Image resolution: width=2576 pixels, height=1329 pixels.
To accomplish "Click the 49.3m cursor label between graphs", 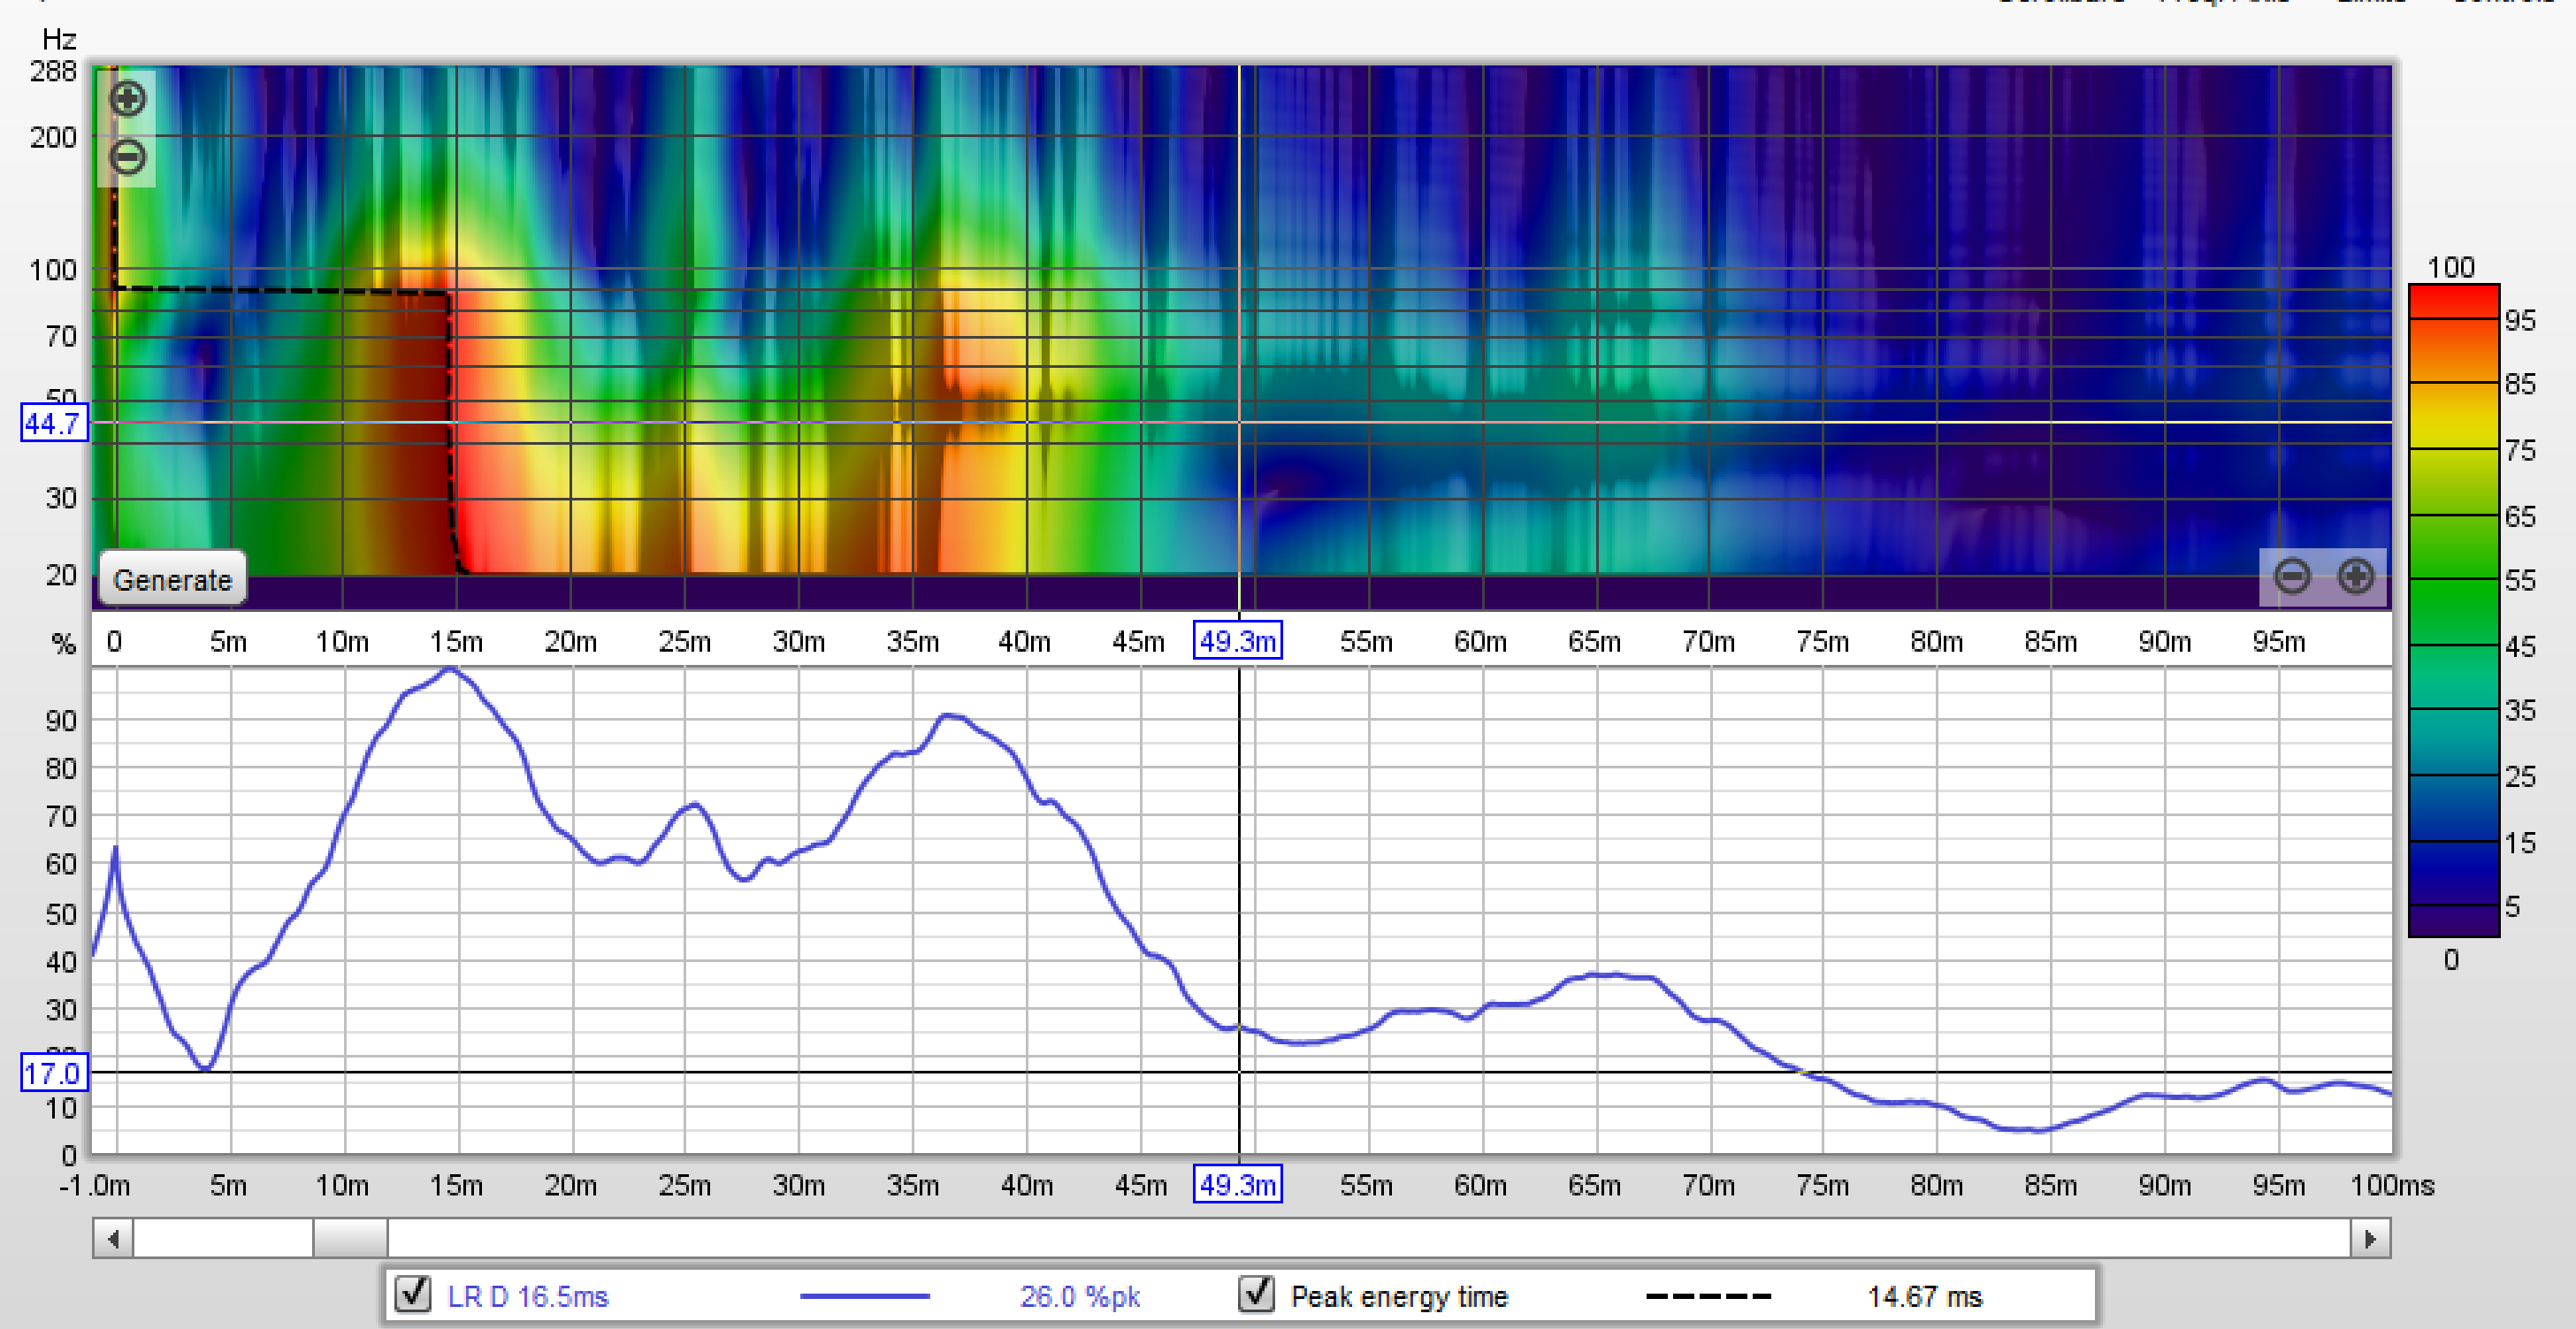I will click(x=1237, y=641).
